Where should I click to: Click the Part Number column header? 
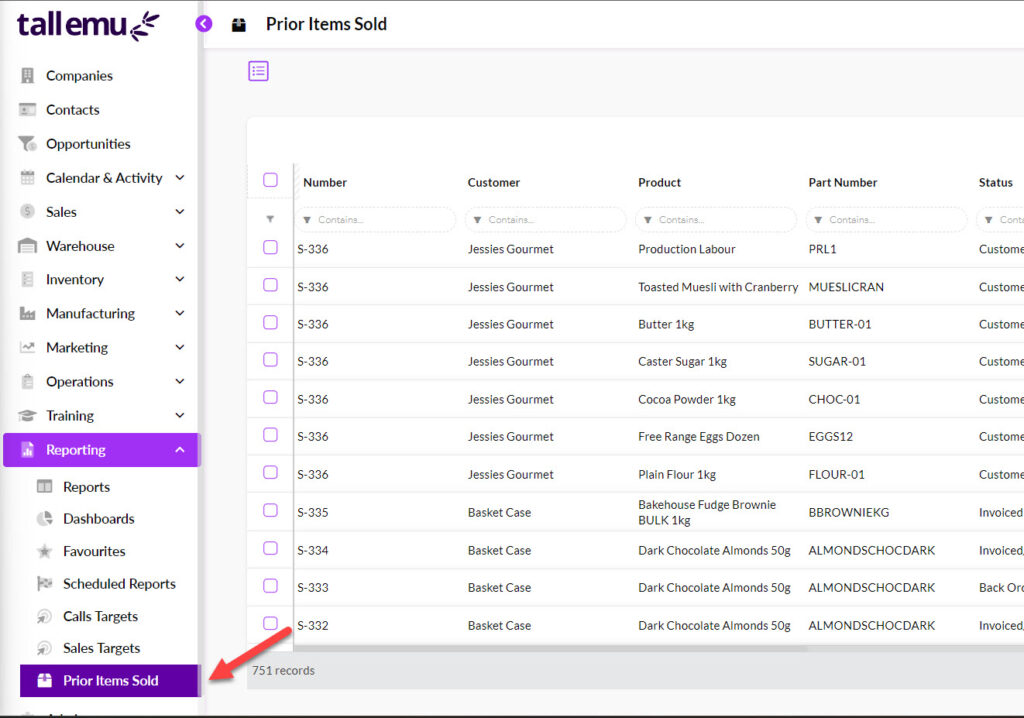tap(843, 183)
